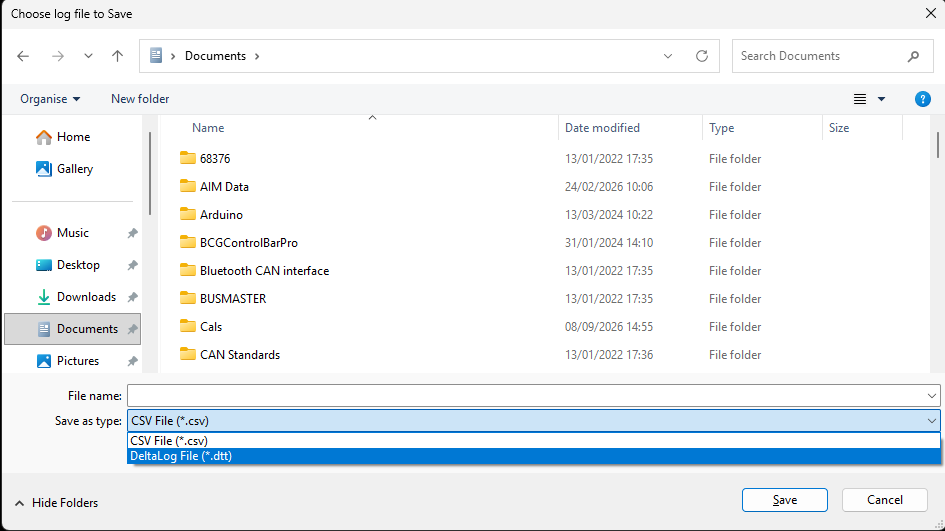Sort by the Size column header
The height and width of the screenshot is (531, 945).
(x=839, y=128)
